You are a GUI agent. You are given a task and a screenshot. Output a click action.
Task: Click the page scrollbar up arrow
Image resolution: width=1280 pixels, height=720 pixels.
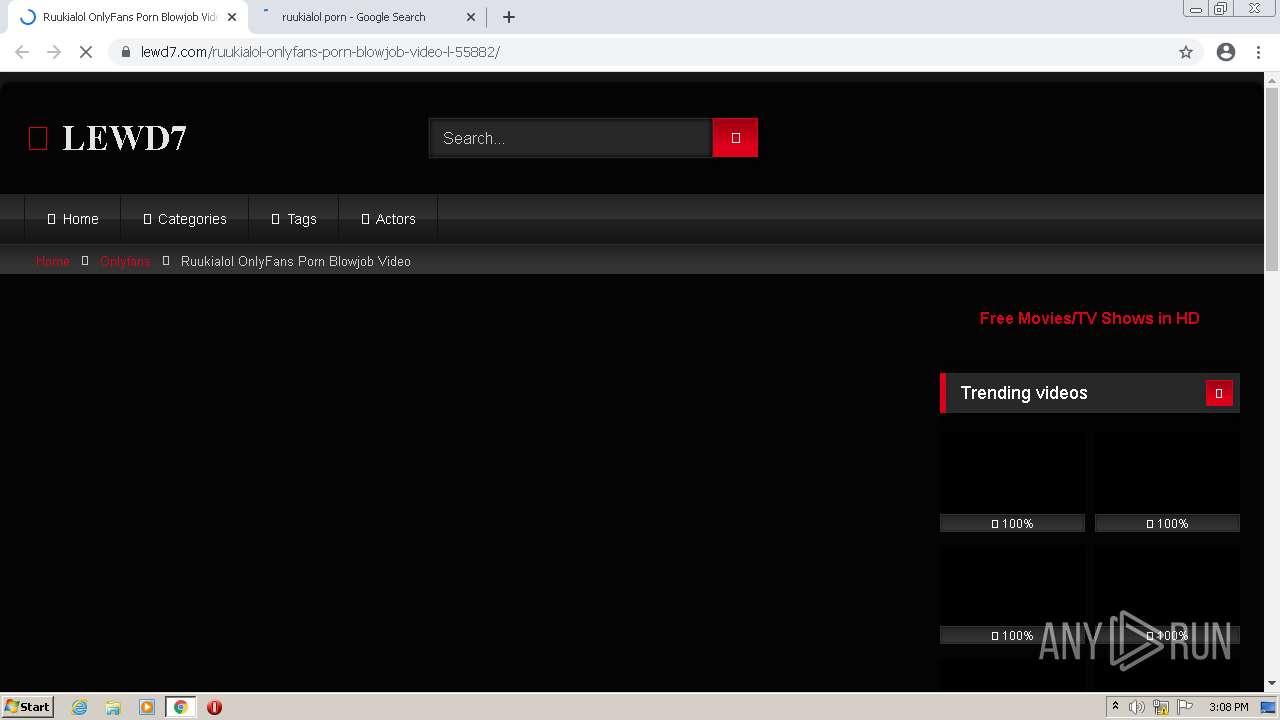(x=1272, y=80)
